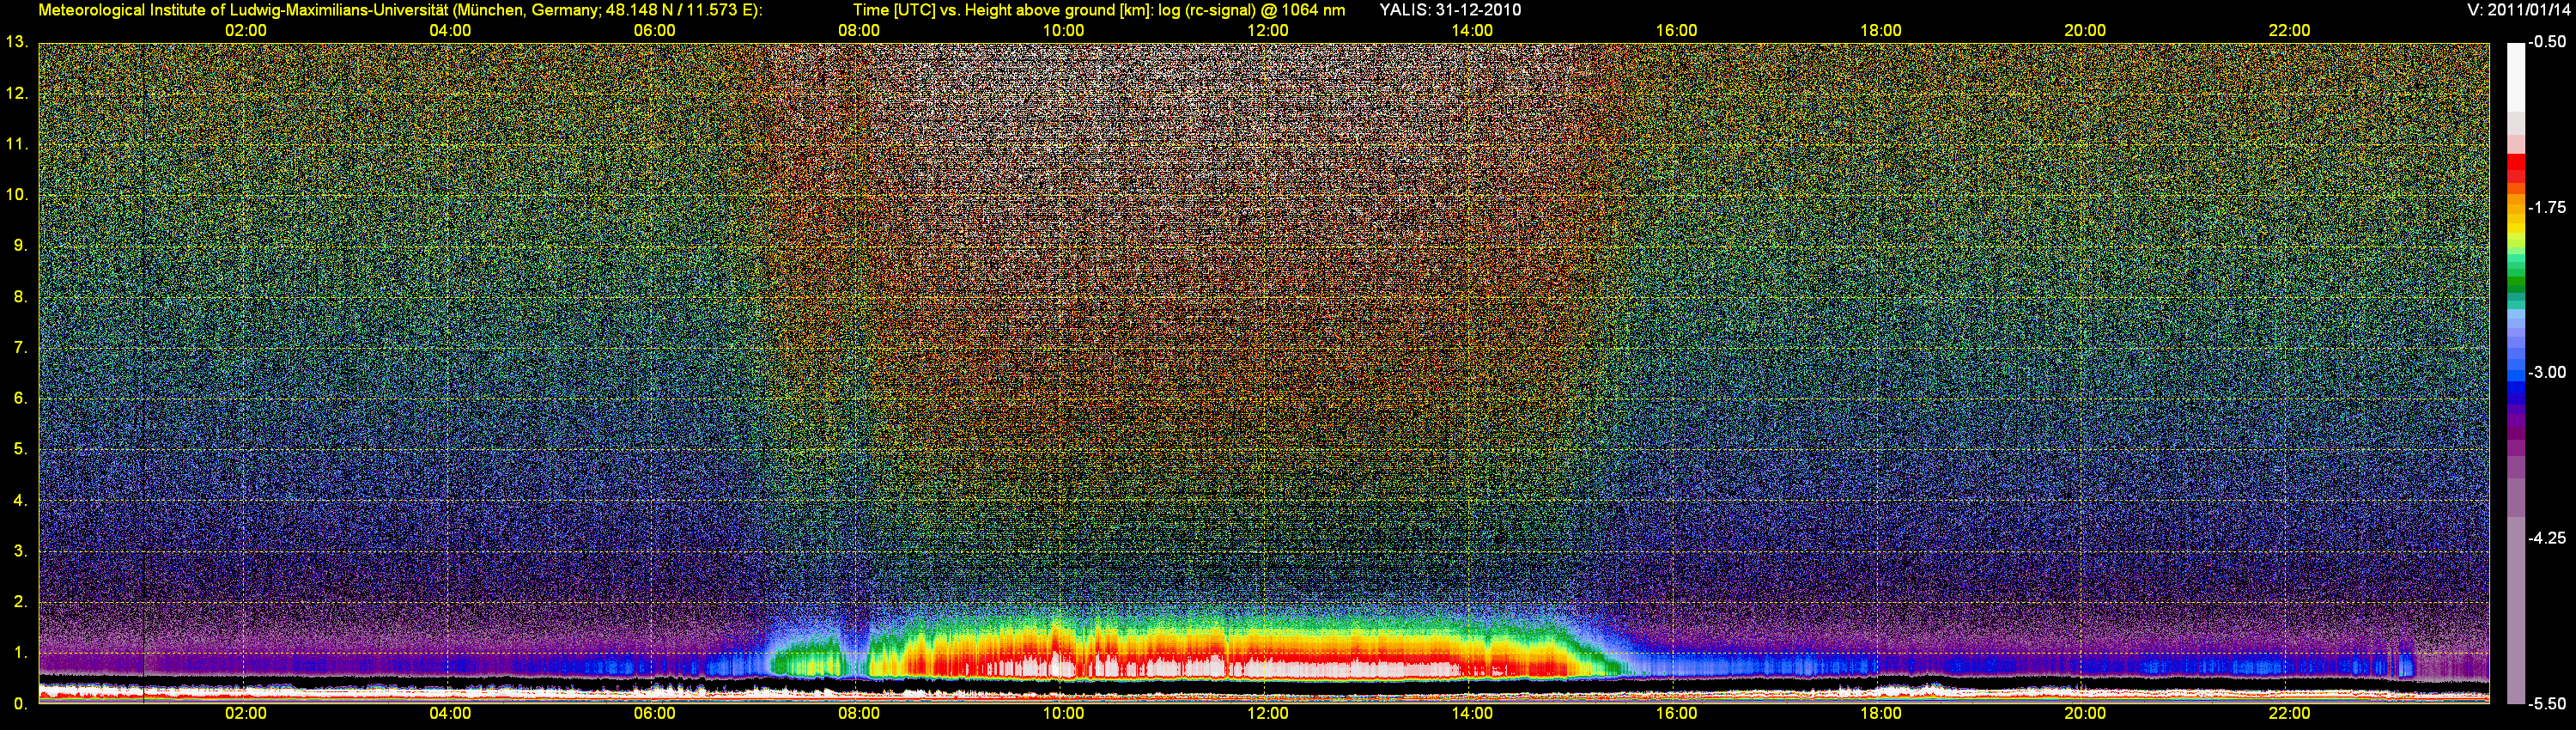Click the 20:00 label on the top time axis

click(x=2085, y=30)
